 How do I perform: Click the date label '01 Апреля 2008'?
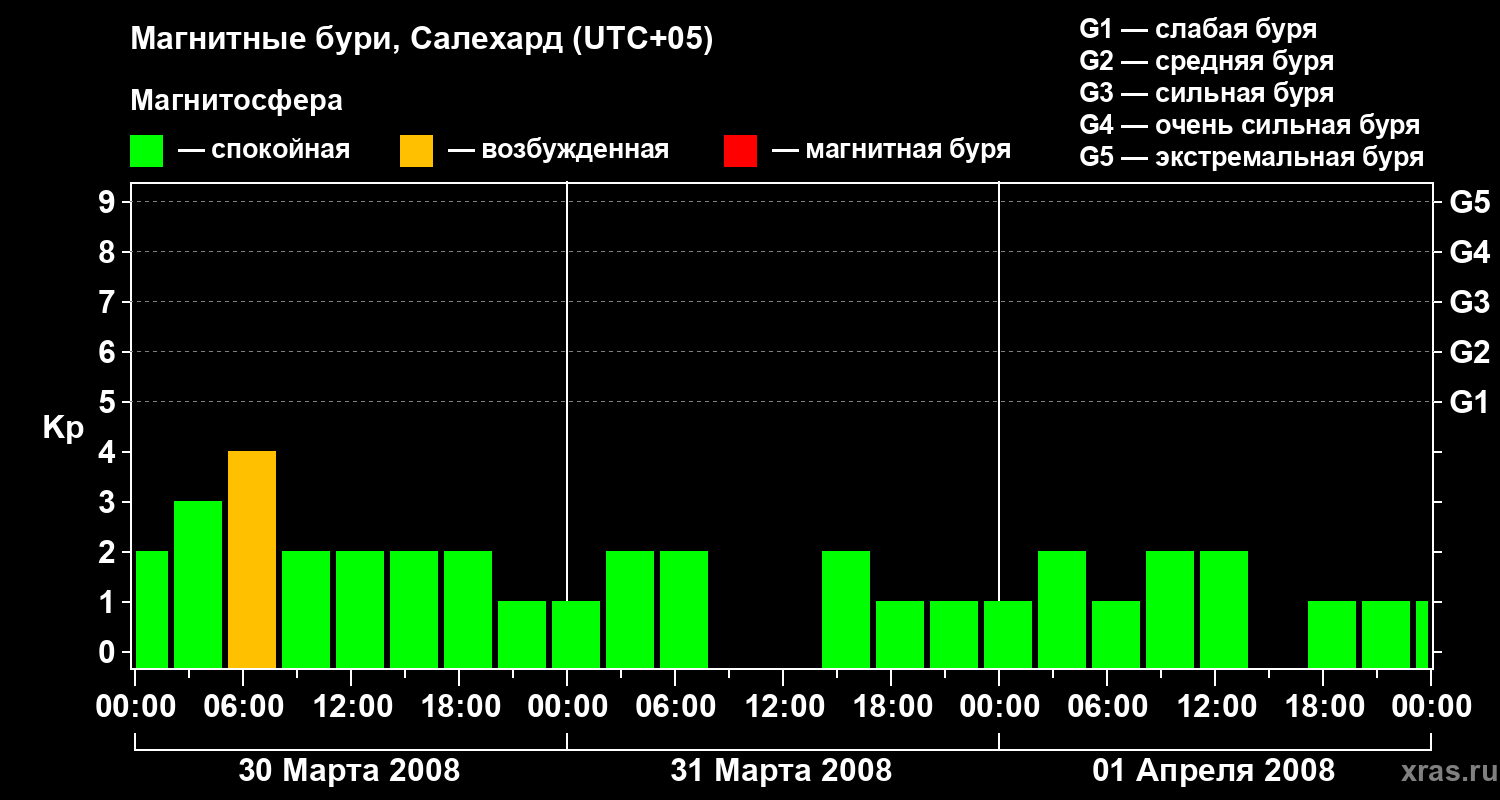coord(1213,770)
